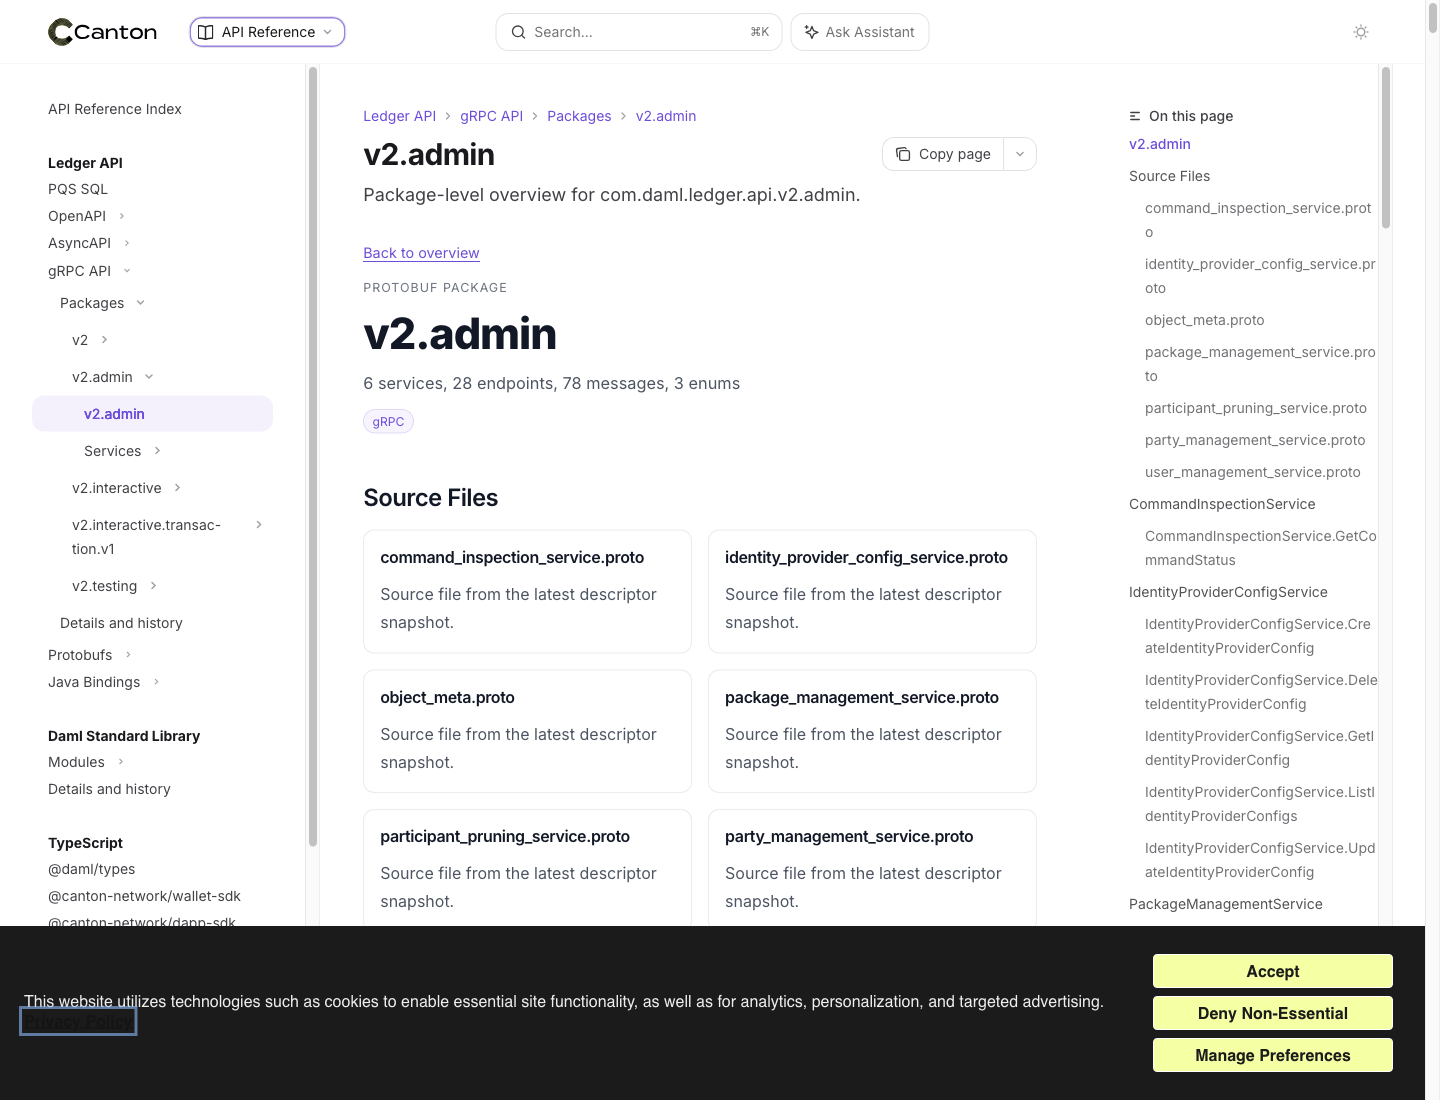Open participant_pruning_service.proto card
Image resolution: width=1440 pixels, height=1100 pixels.
[x=527, y=868]
